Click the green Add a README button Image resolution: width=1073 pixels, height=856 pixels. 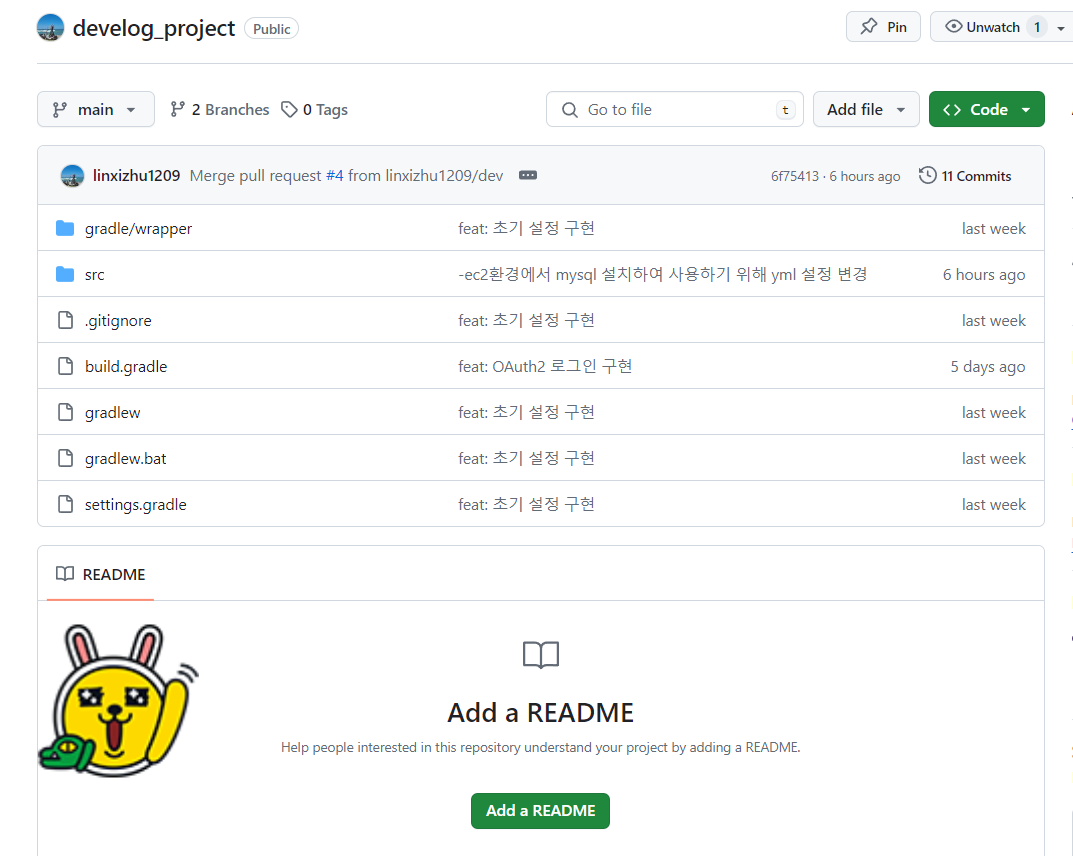tap(540, 811)
